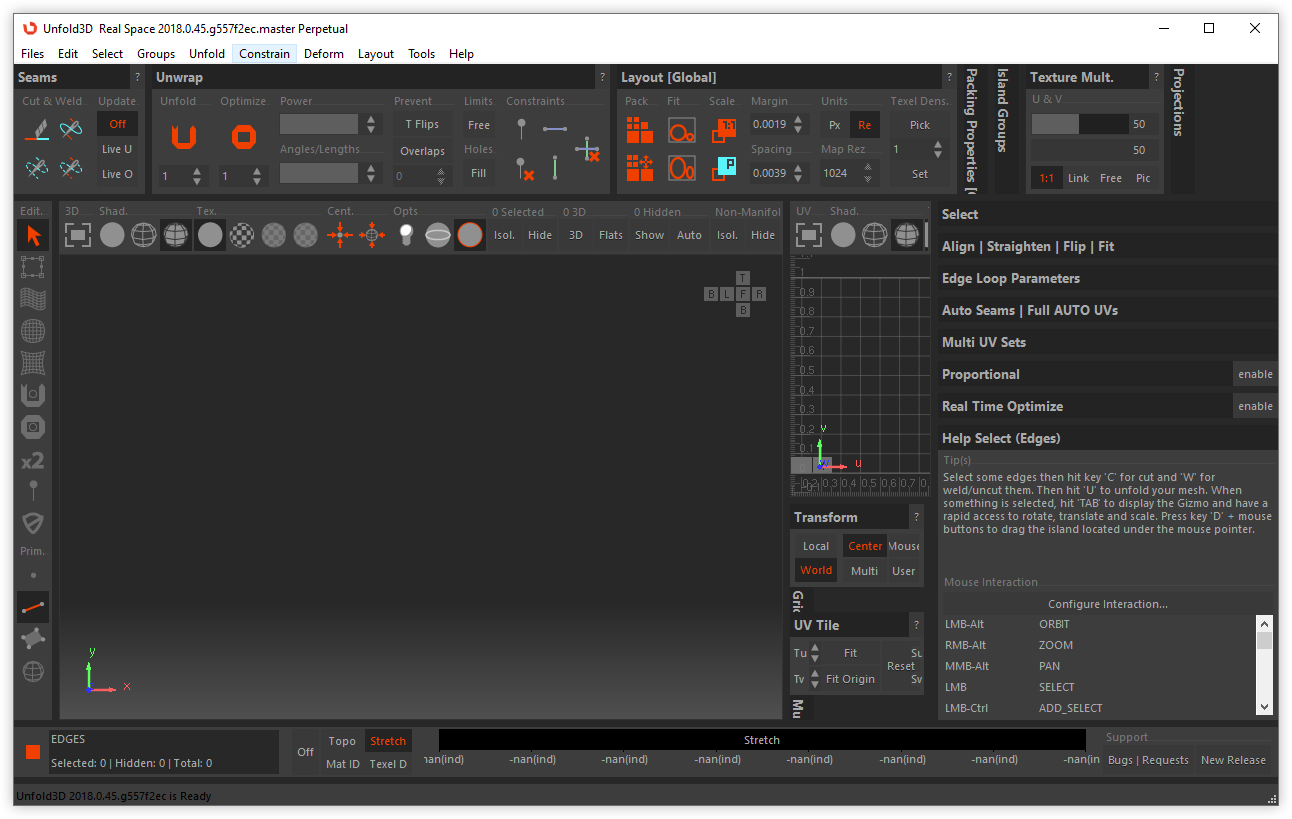Click the lower Fit ovals icon in Layout
The image size is (1292, 819).
pyautogui.click(x=682, y=167)
